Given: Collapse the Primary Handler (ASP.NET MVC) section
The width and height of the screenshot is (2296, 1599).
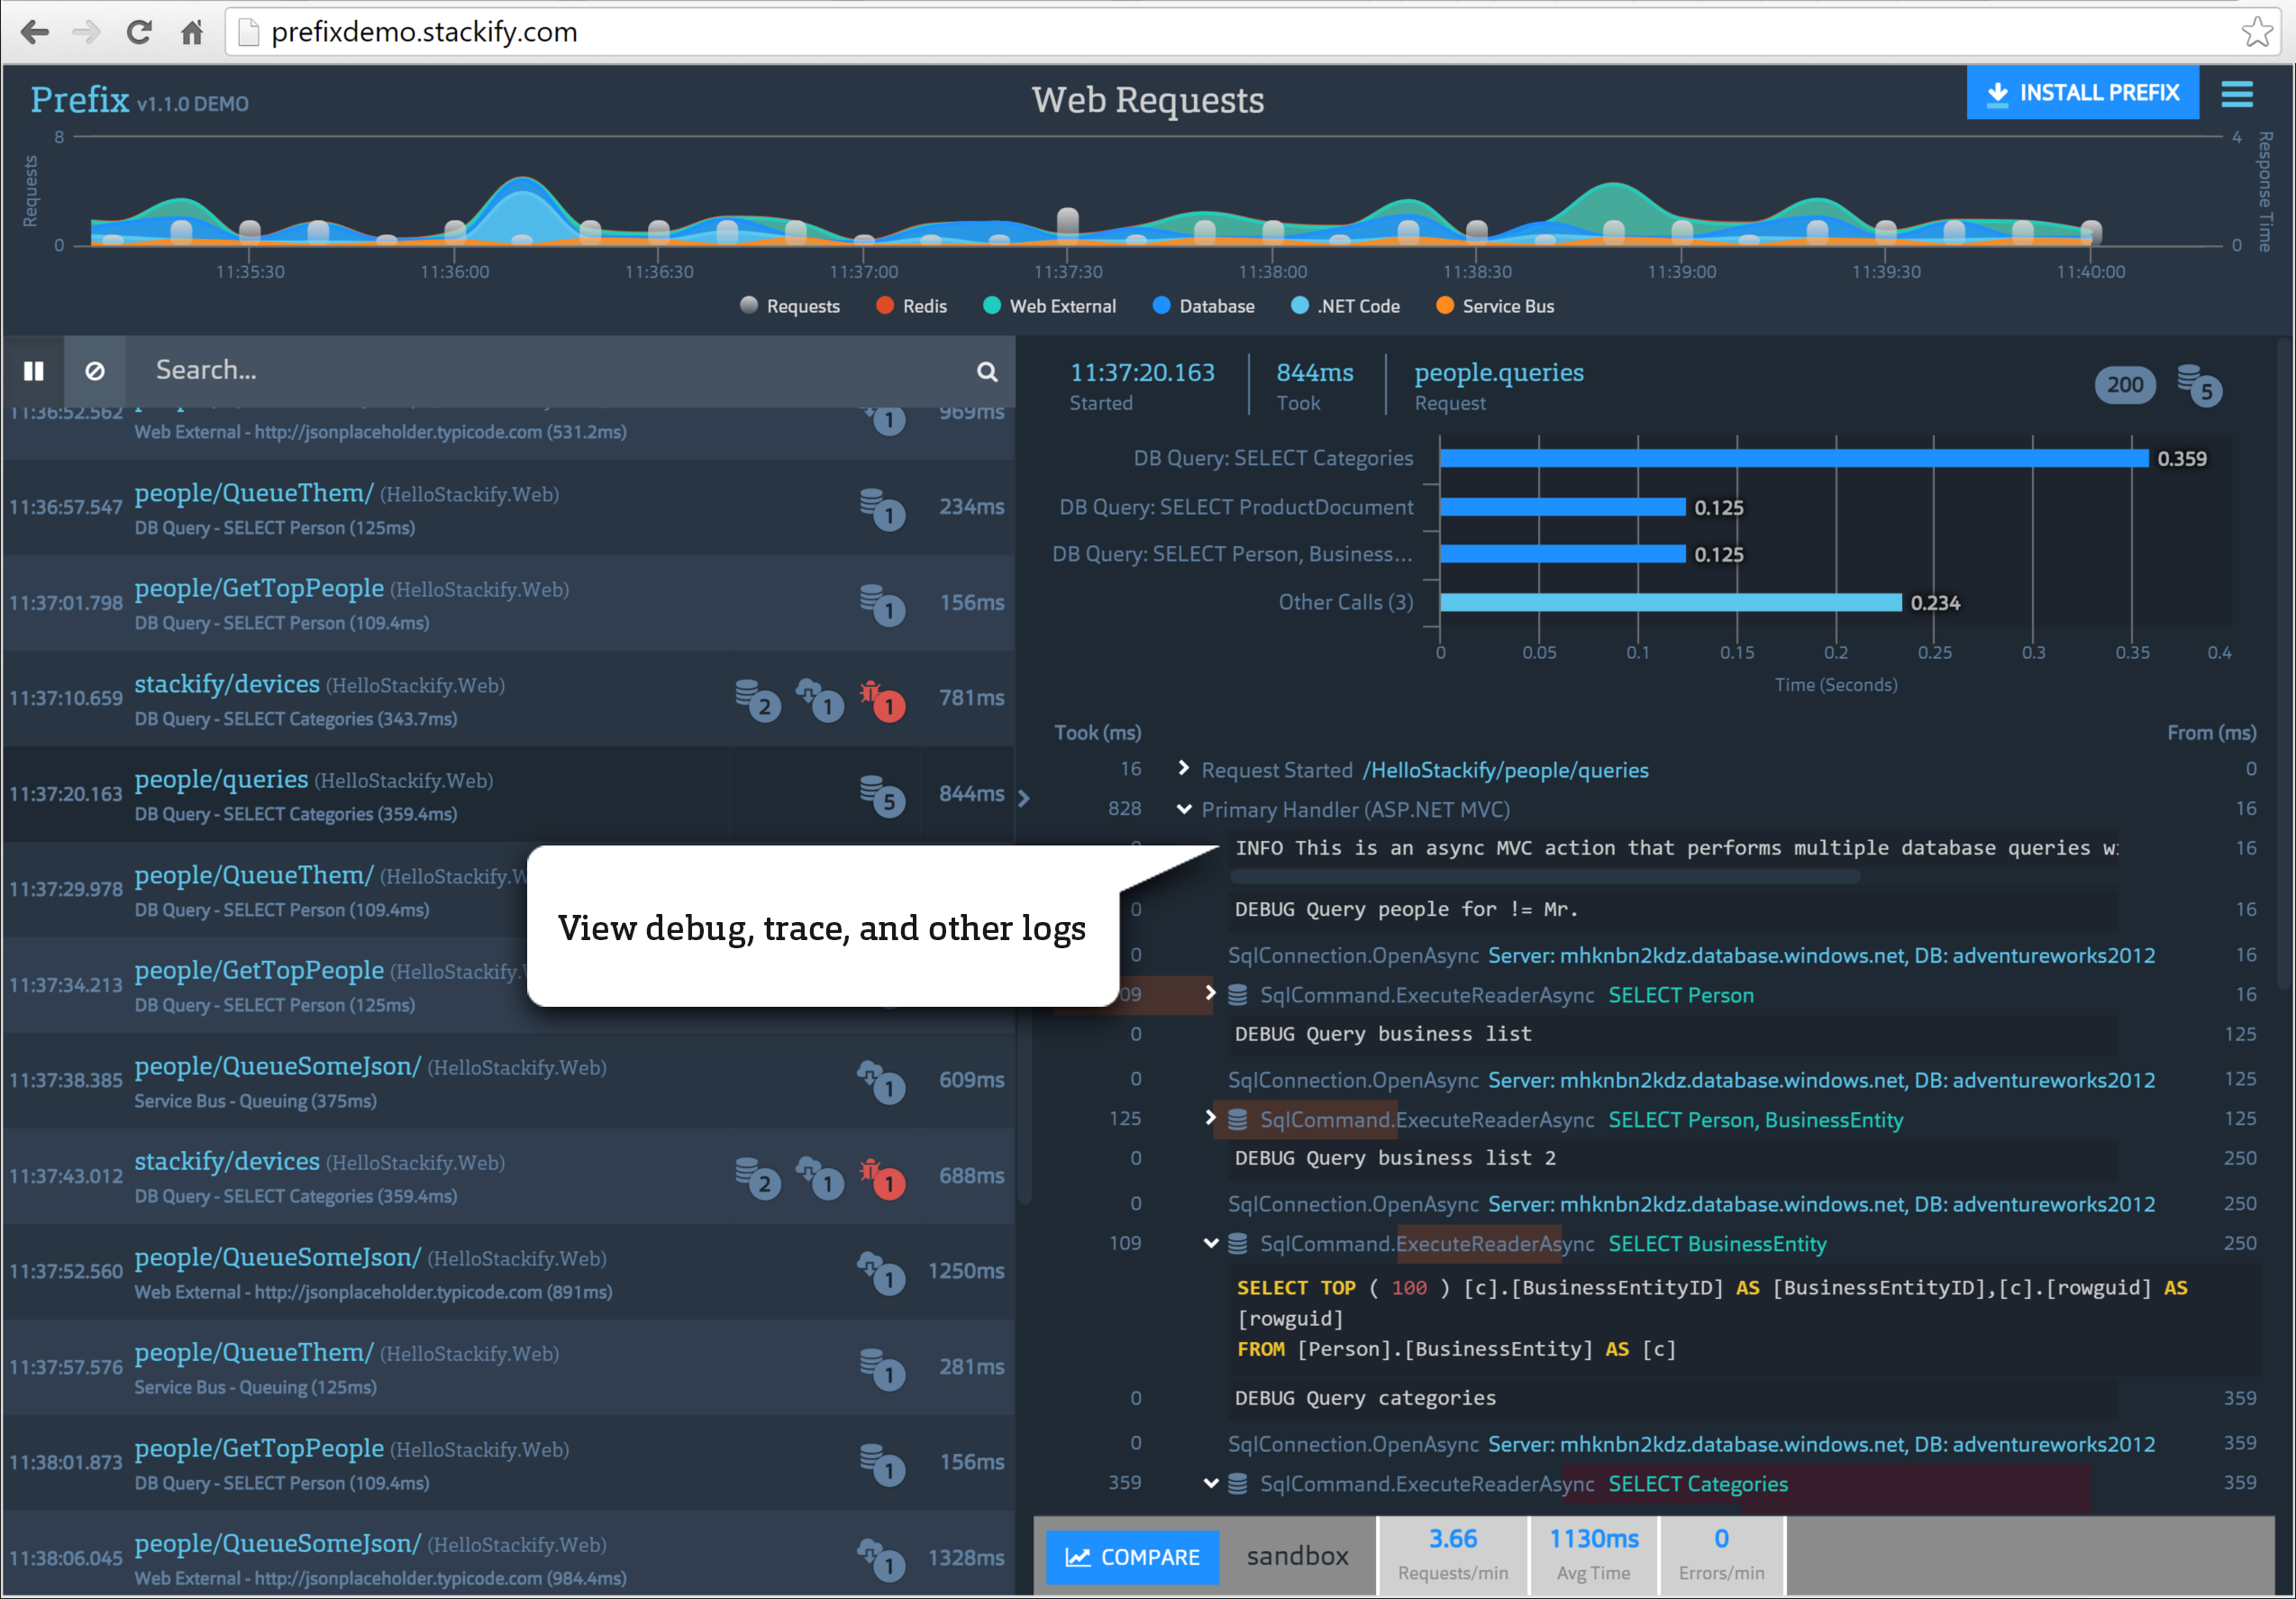Looking at the screenshot, I should pos(1184,809).
